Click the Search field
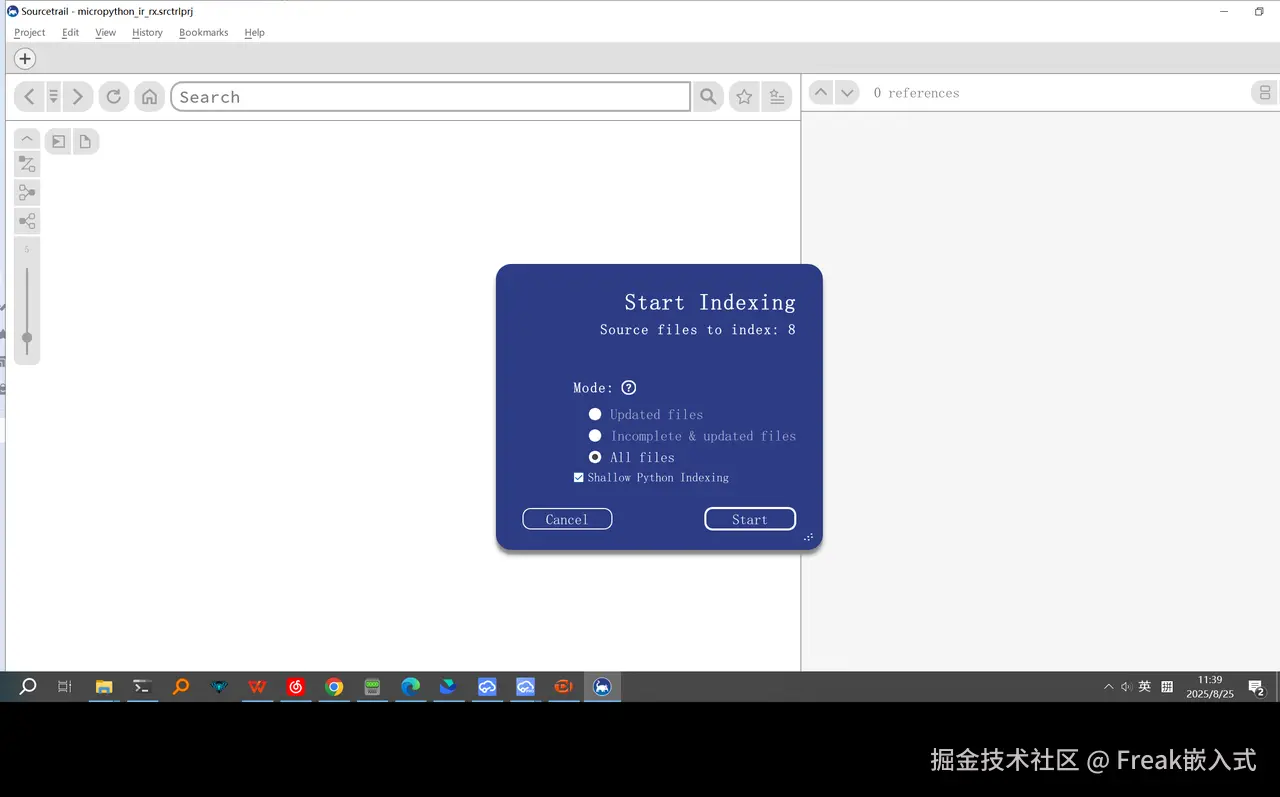1280x797 pixels. (x=431, y=97)
